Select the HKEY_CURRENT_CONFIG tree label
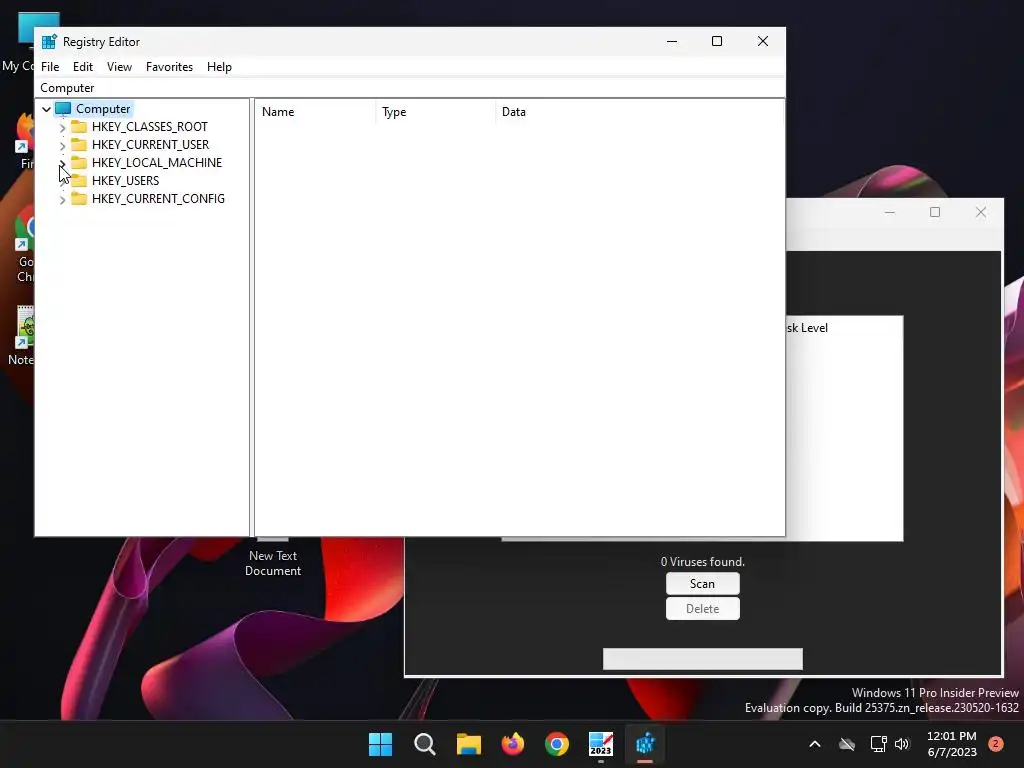 point(158,199)
